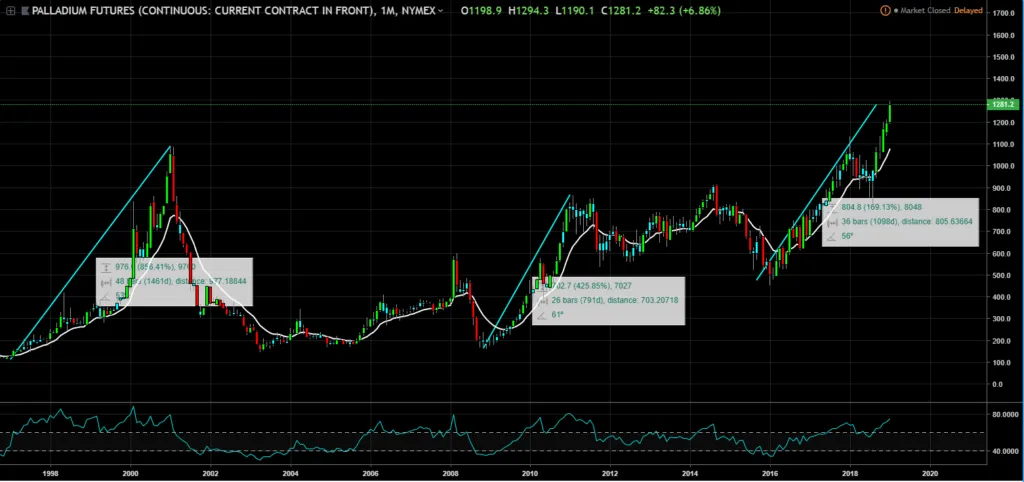Select measurement text 702.7 (425.85%), 7027
Screen dimensions: 1024x482
point(593,286)
